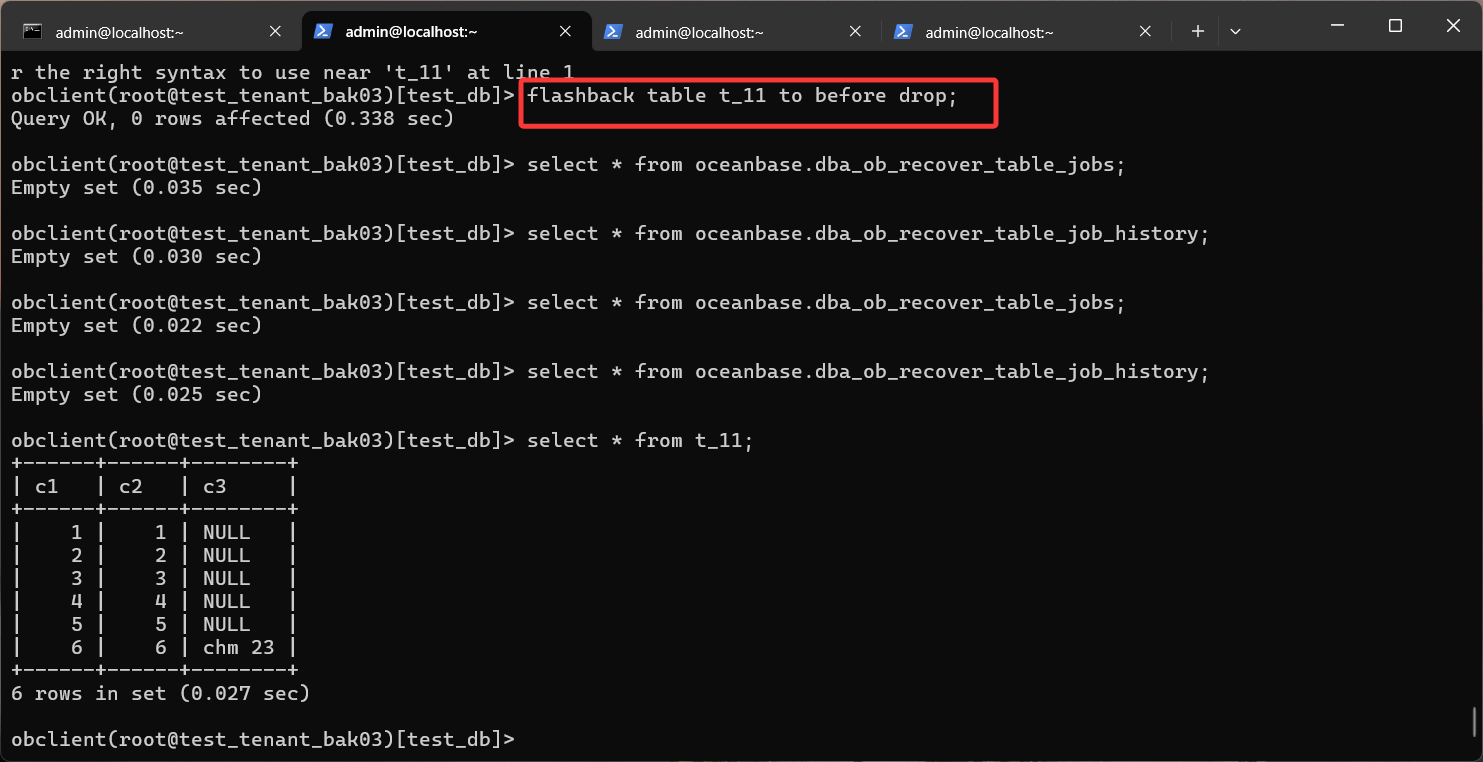Close the fourth admin@localhost tab
1483x762 pixels.
[1145, 31]
